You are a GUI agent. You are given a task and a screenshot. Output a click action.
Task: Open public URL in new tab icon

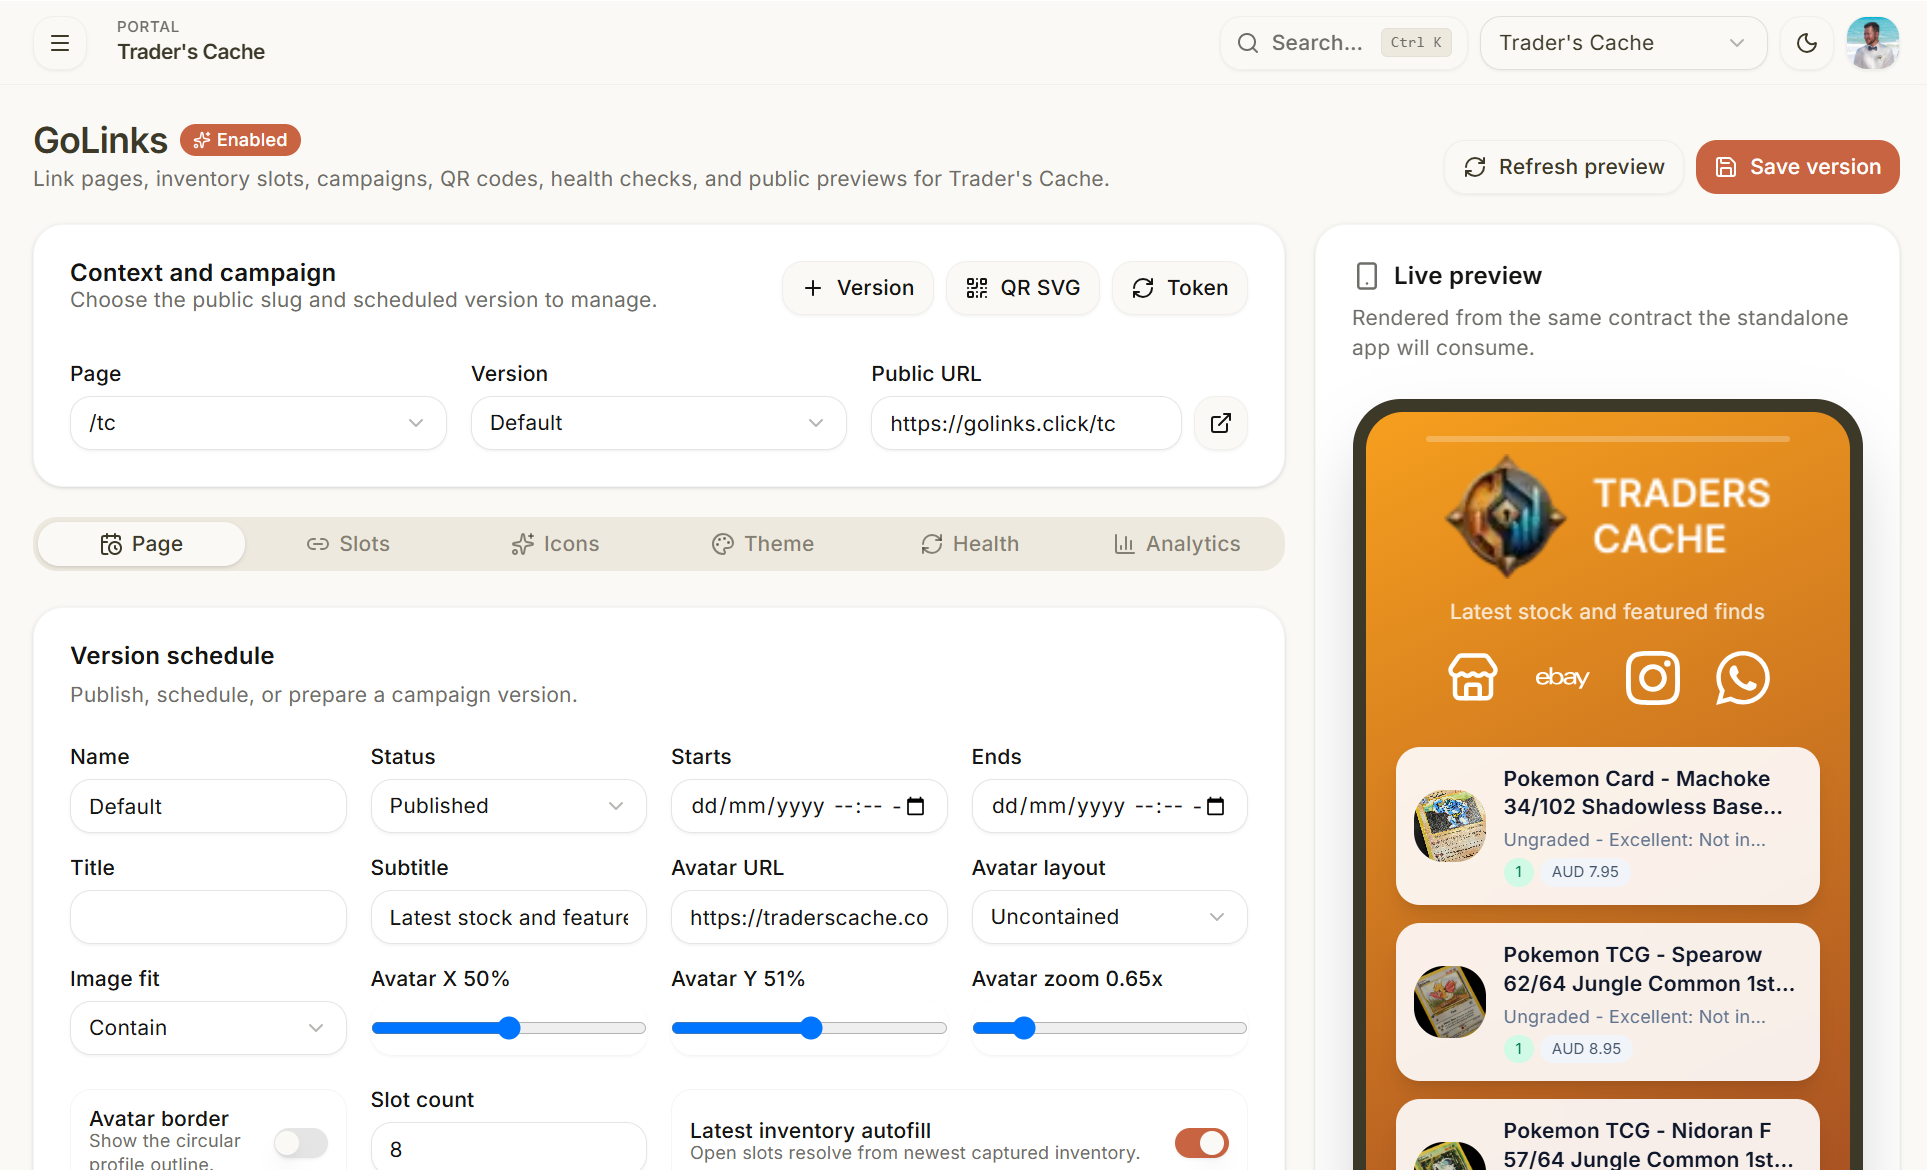(1220, 423)
